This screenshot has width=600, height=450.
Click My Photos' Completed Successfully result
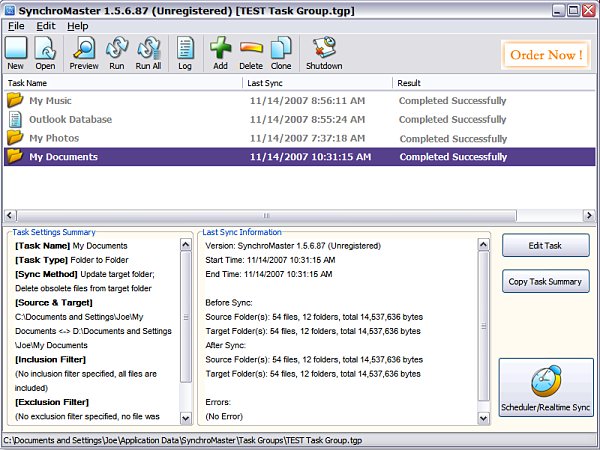click(x=453, y=139)
